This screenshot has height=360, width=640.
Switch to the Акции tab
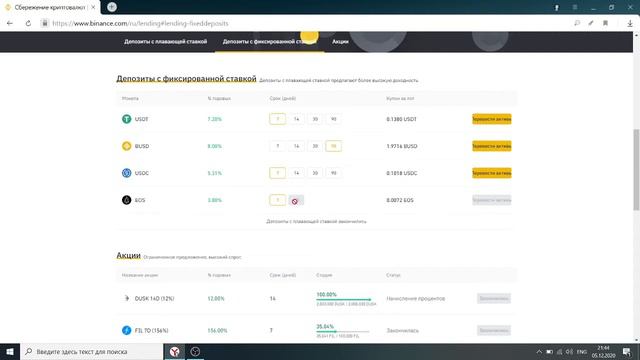click(340, 42)
